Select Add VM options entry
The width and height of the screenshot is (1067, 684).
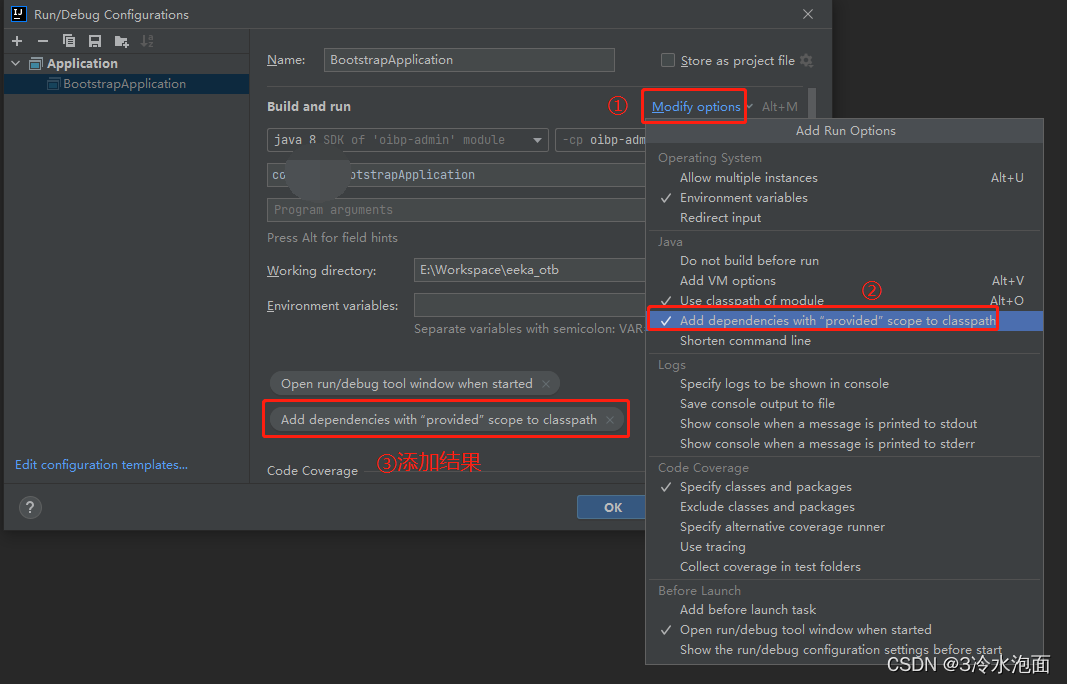[x=844, y=280]
